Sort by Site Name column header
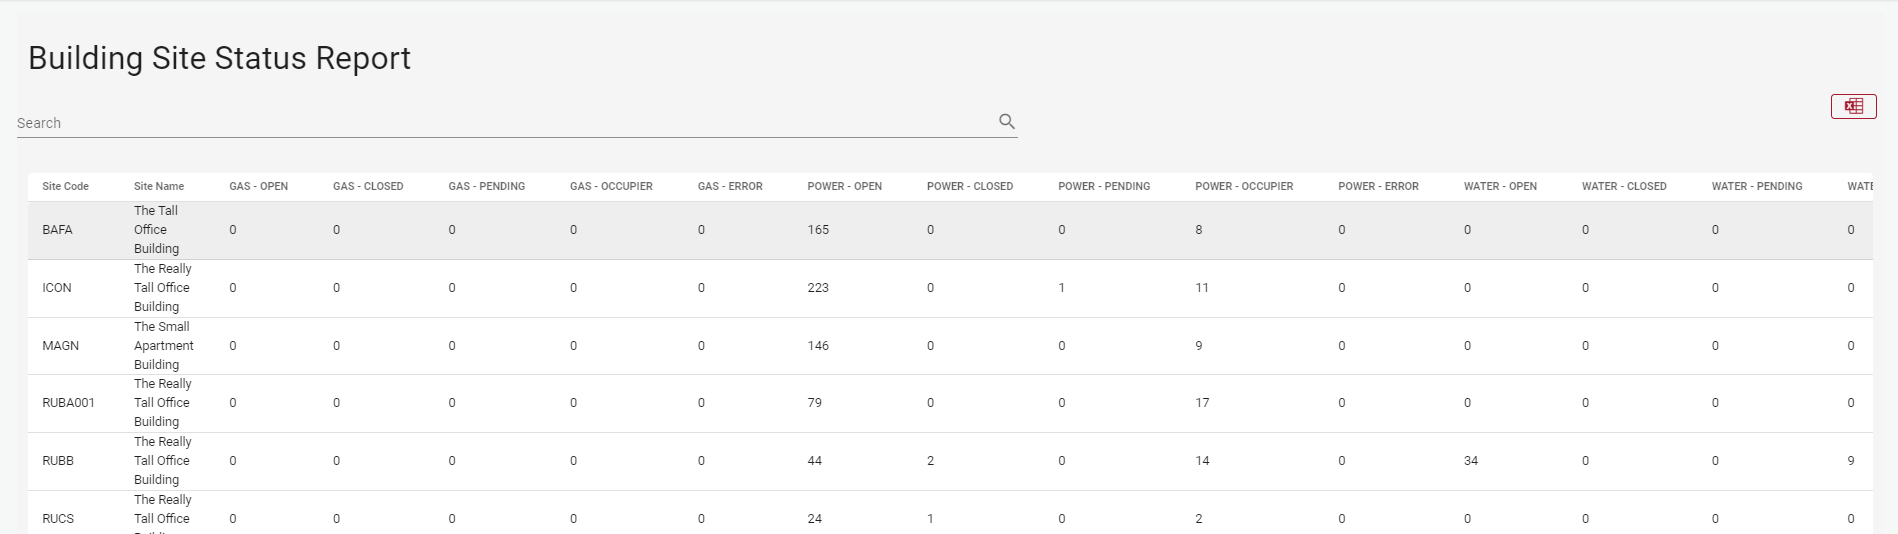 pos(159,186)
